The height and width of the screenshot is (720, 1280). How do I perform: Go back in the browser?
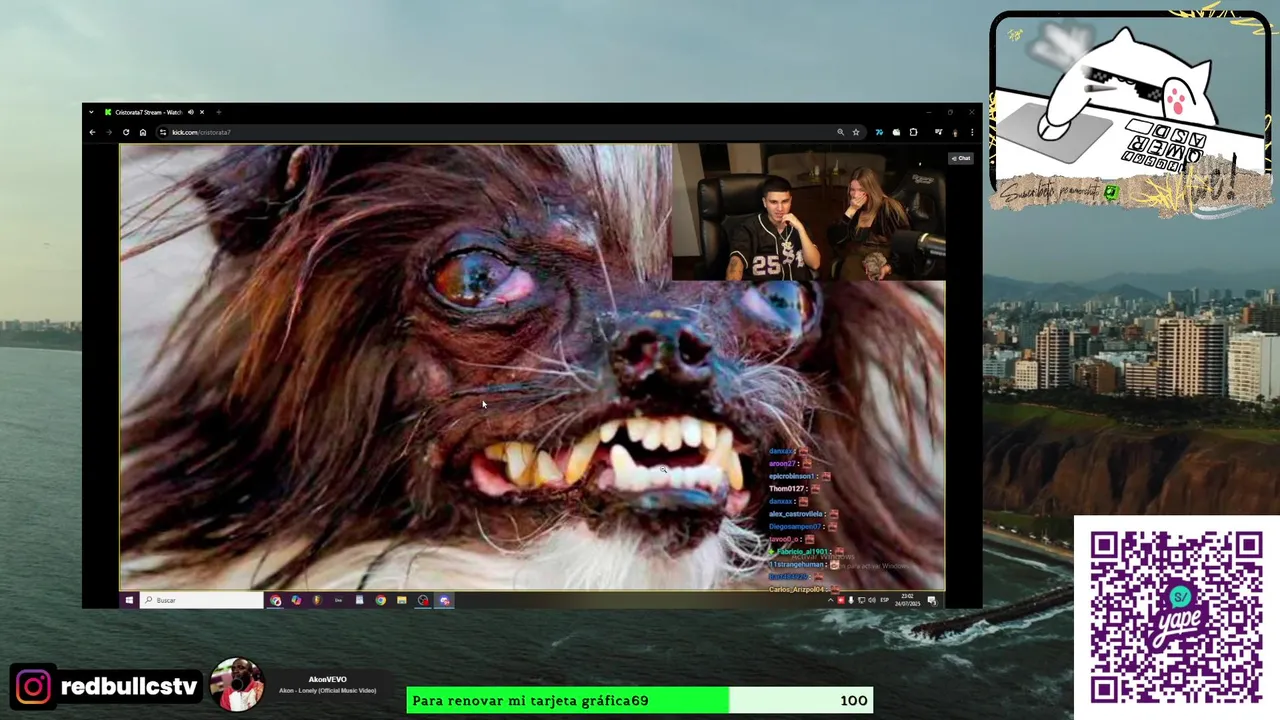point(92,132)
